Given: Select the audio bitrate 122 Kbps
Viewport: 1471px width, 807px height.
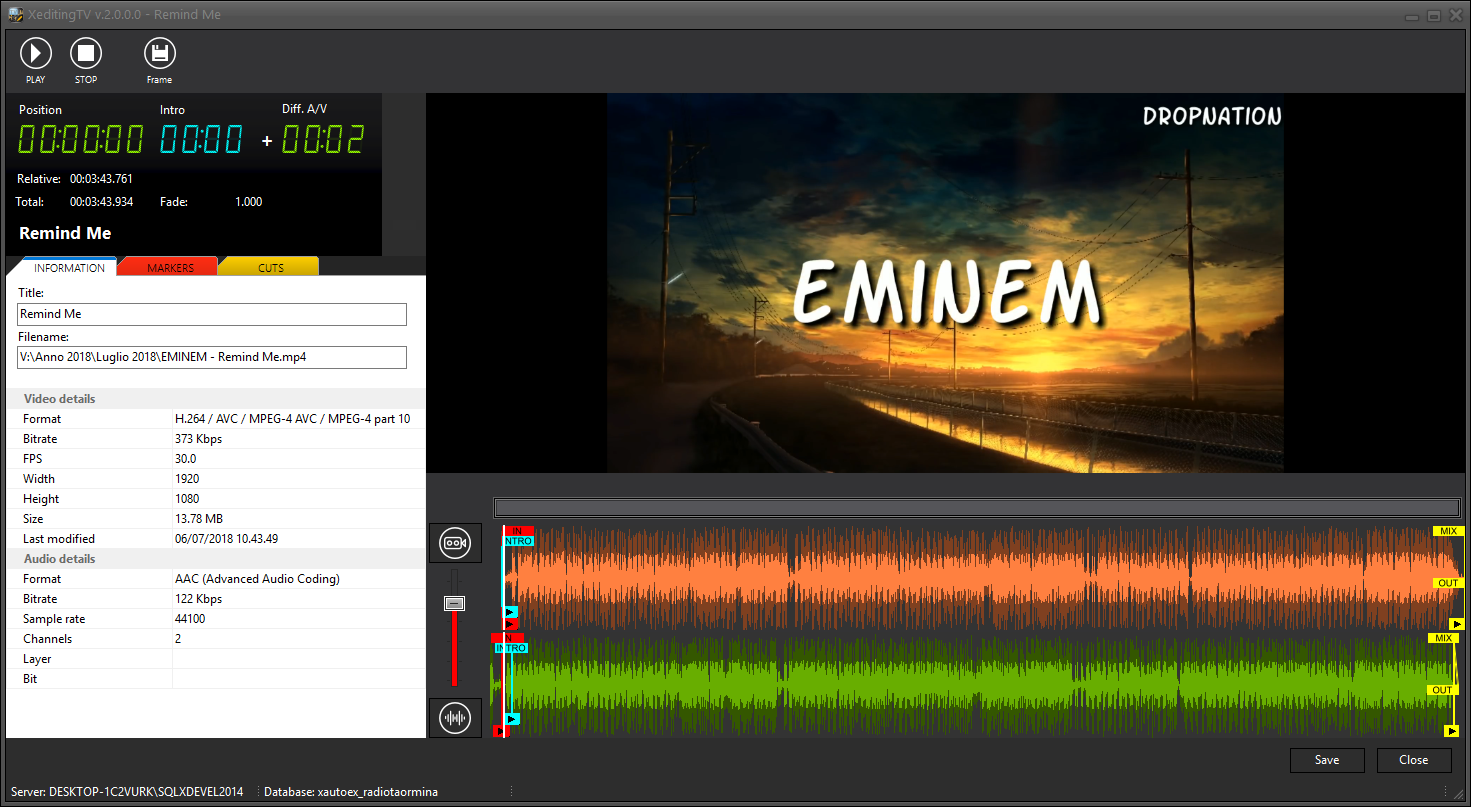Looking at the screenshot, I should (x=198, y=599).
